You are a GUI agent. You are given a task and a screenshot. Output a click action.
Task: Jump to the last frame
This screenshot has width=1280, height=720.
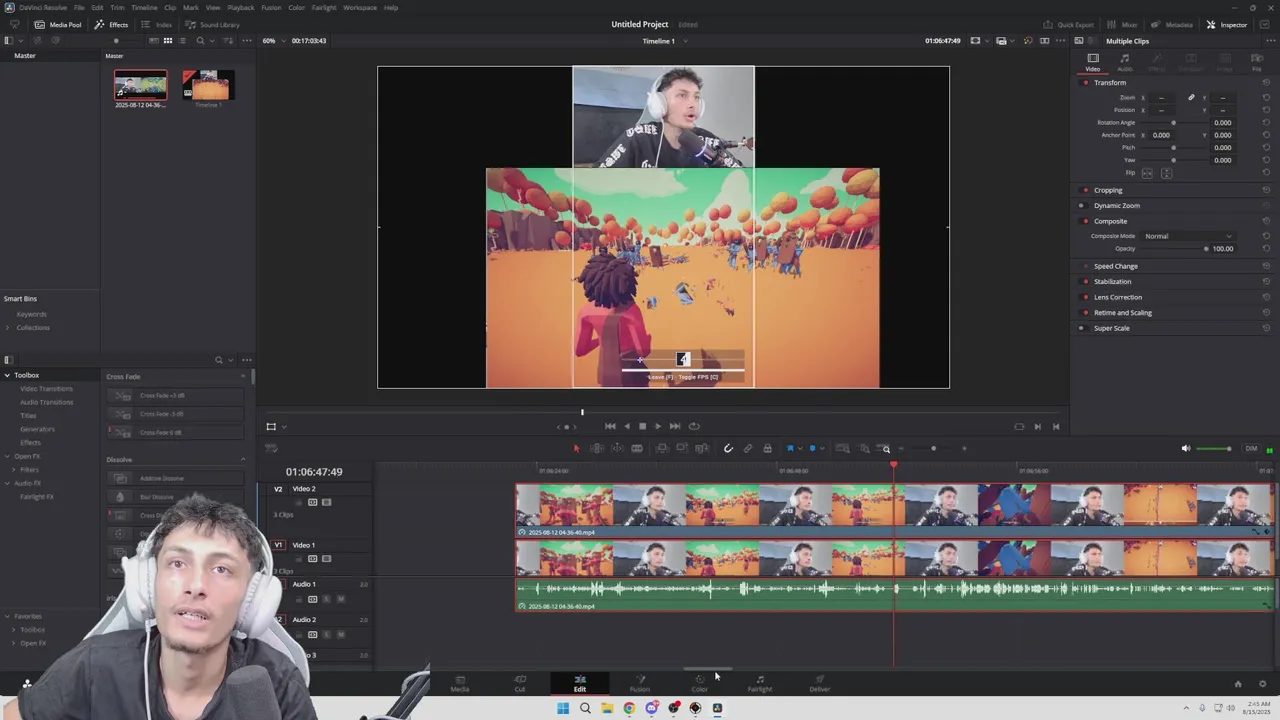coord(675,426)
